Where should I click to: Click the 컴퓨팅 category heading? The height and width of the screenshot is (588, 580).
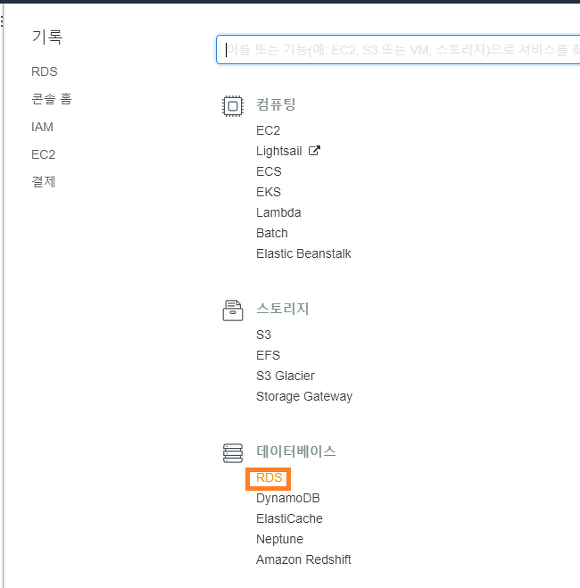(276, 104)
